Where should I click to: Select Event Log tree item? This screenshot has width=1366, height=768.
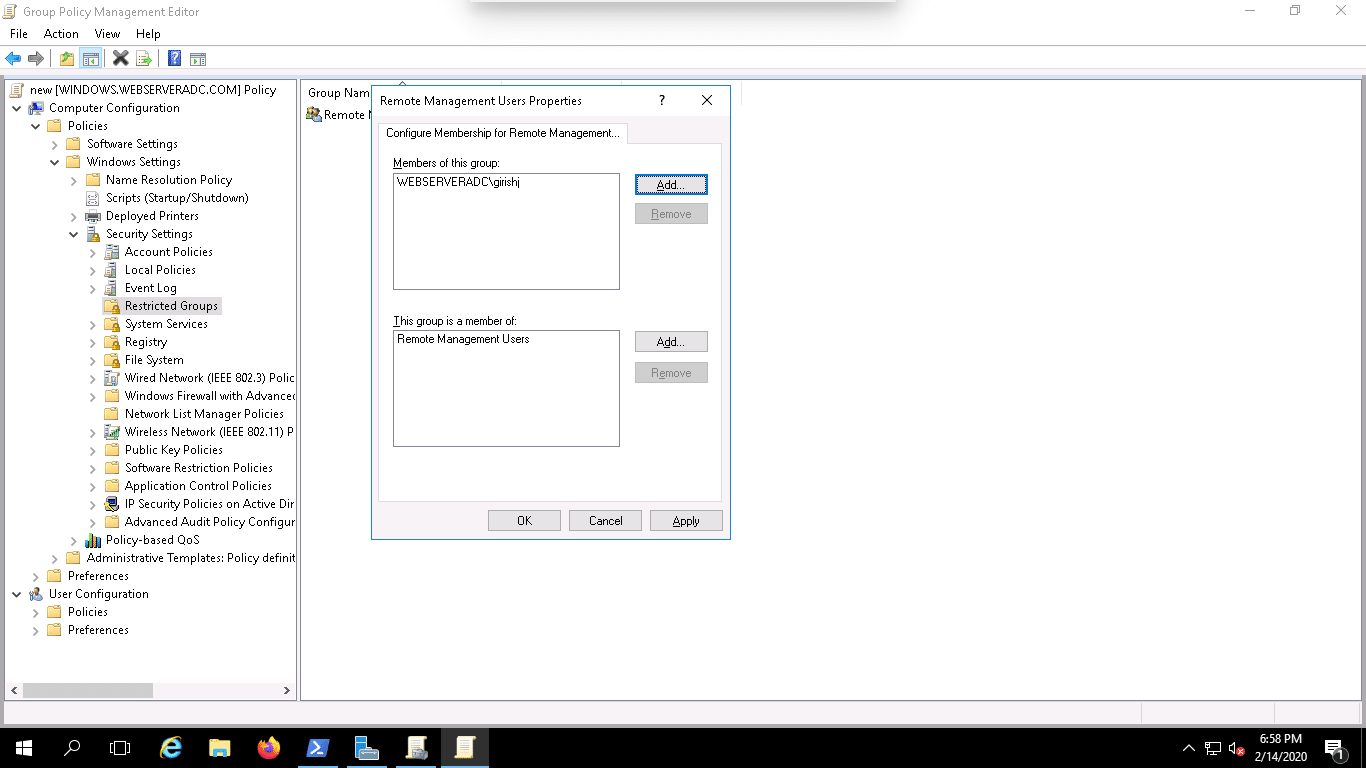[x=150, y=288]
